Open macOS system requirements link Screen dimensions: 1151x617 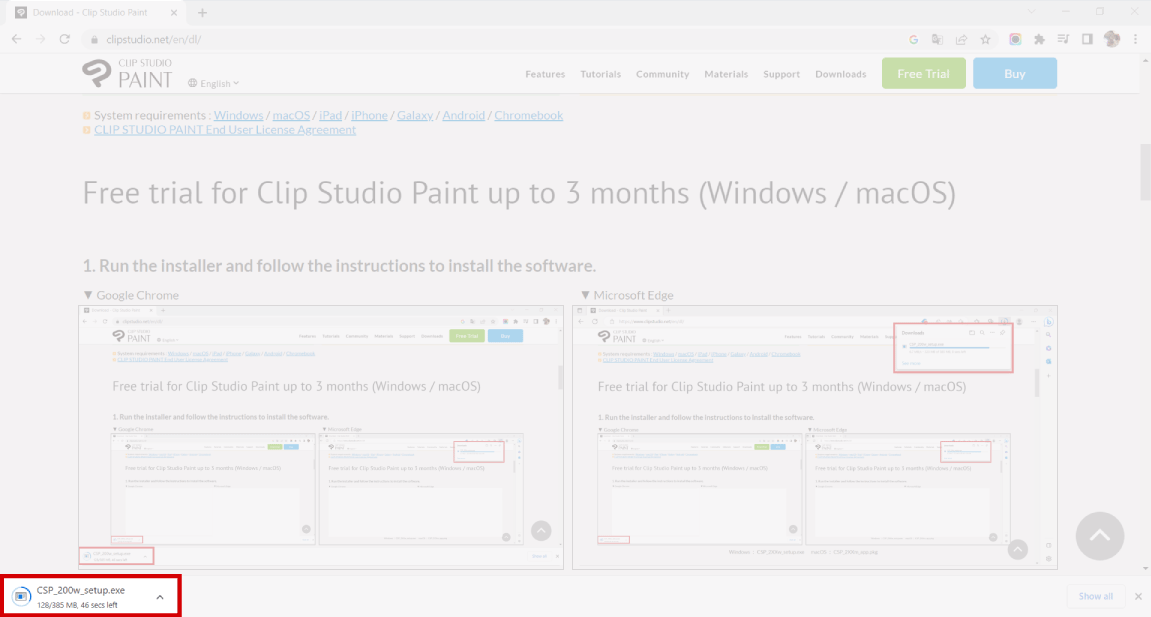(x=291, y=115)
